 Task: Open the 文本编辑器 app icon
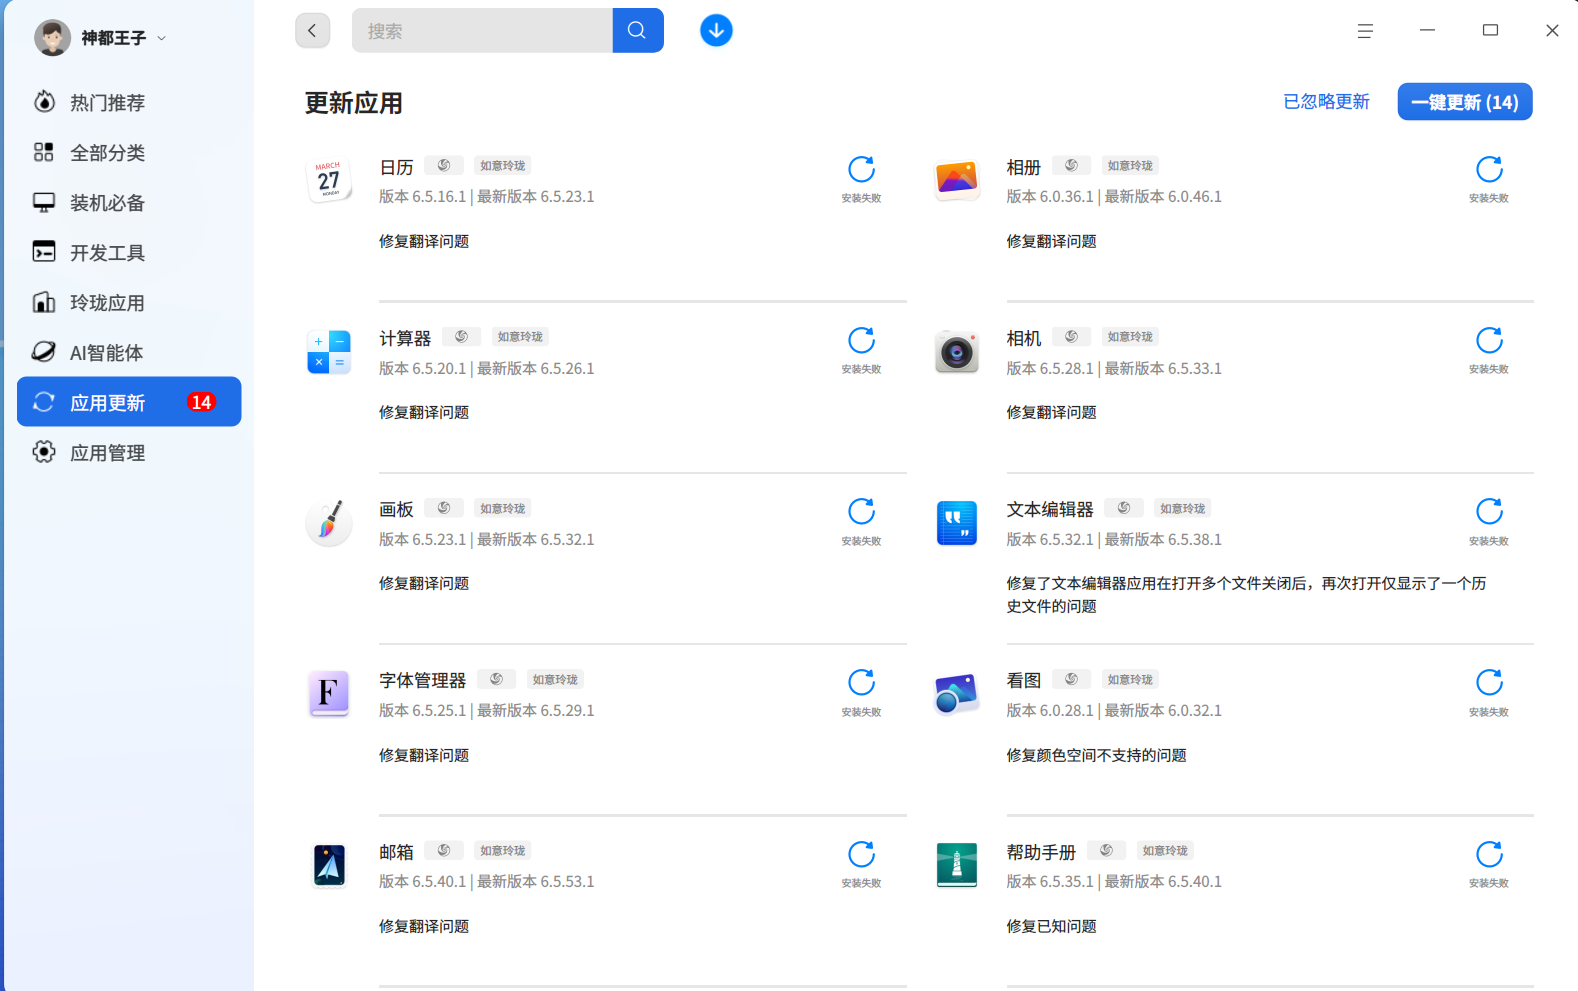point(957,523)
